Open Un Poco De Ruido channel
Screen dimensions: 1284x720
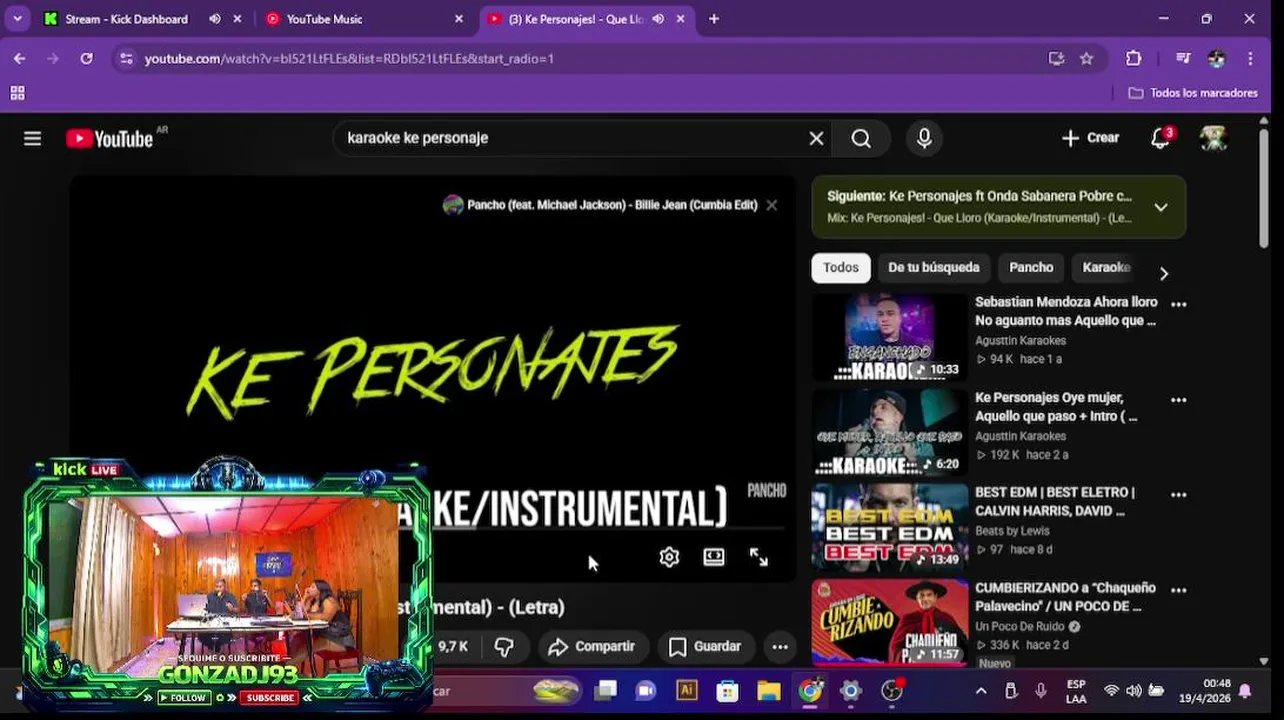point(1022,627)
